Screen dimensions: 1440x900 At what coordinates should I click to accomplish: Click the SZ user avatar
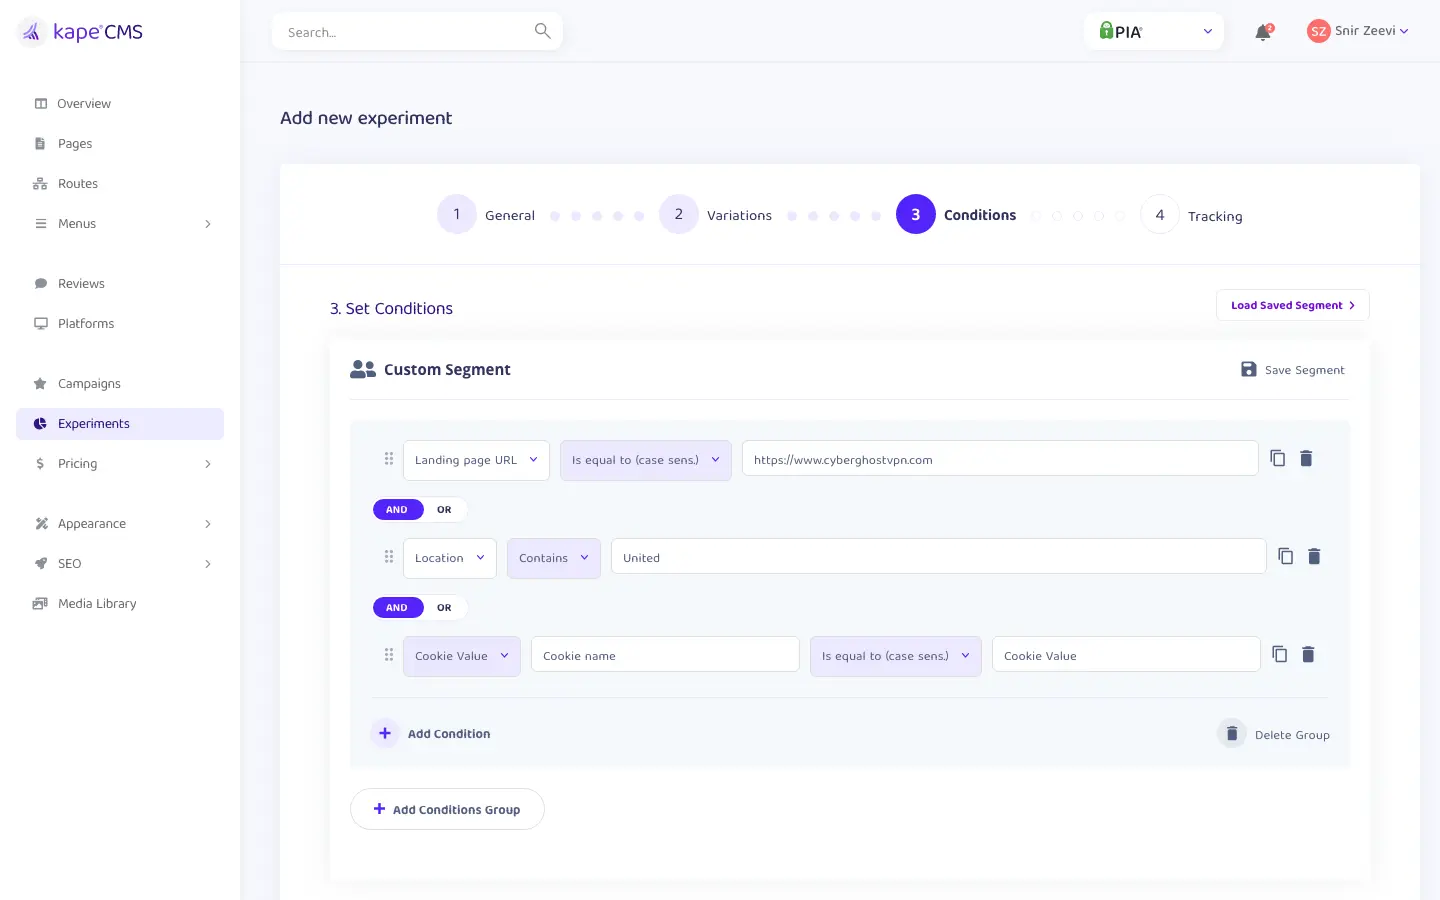click(1318, 31)
